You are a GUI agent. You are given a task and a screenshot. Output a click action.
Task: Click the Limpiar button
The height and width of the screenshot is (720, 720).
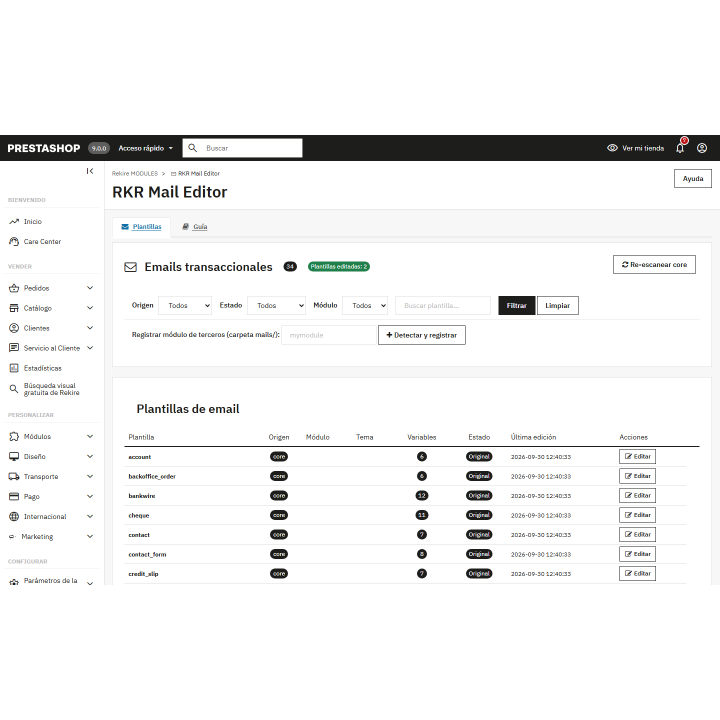[x=557, y=305]
